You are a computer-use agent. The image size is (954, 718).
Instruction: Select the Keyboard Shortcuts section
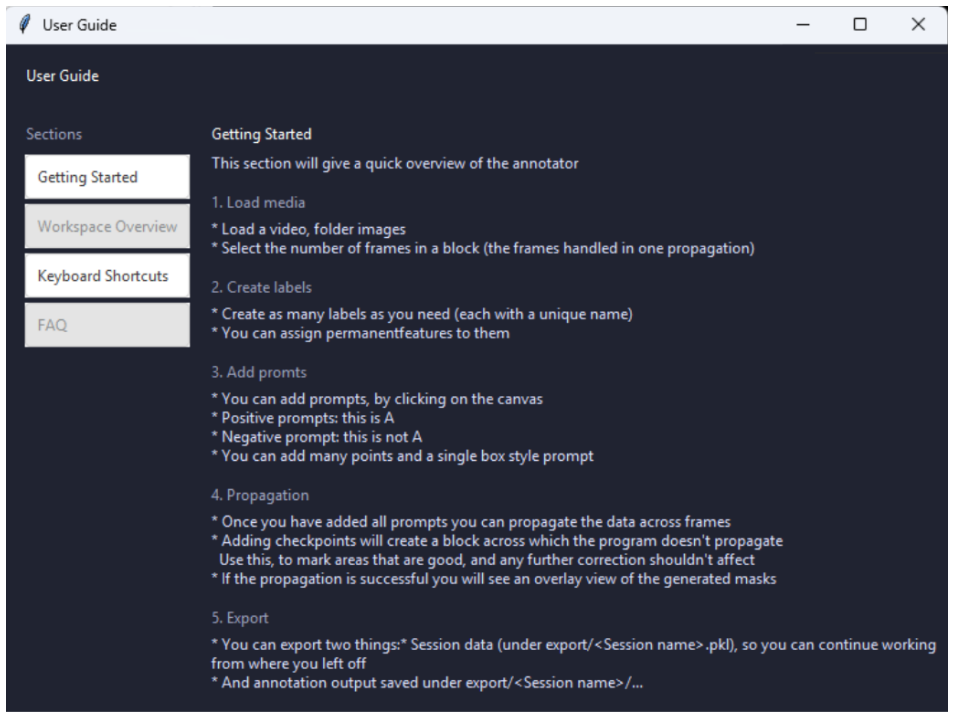coord(107,276)
